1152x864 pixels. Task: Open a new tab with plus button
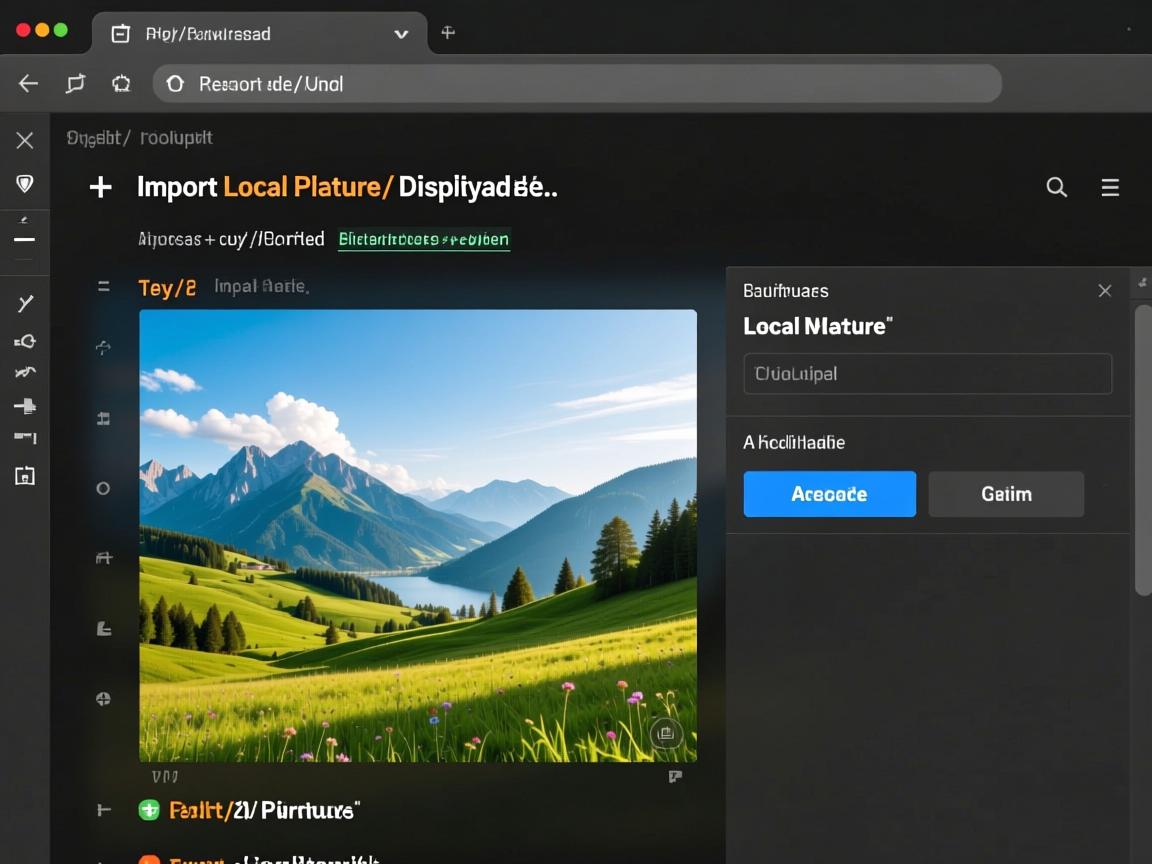tap(448, 33)
